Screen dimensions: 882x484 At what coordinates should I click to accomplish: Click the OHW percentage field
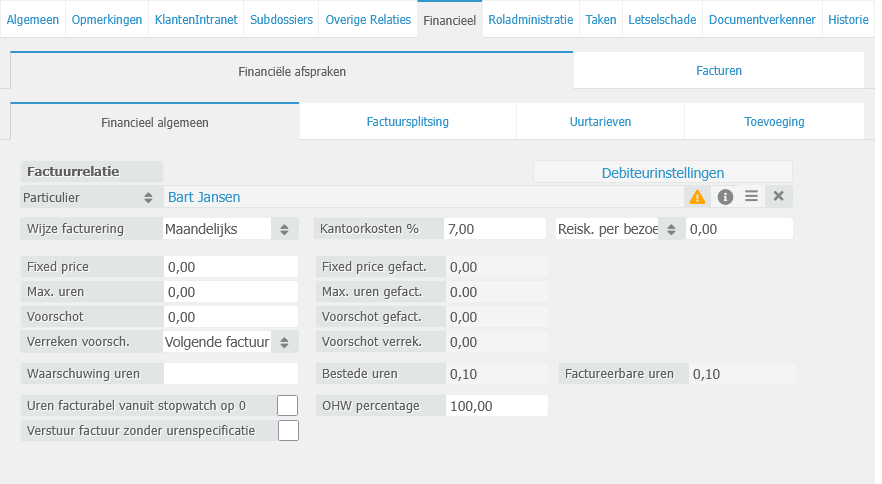[496, 405]
